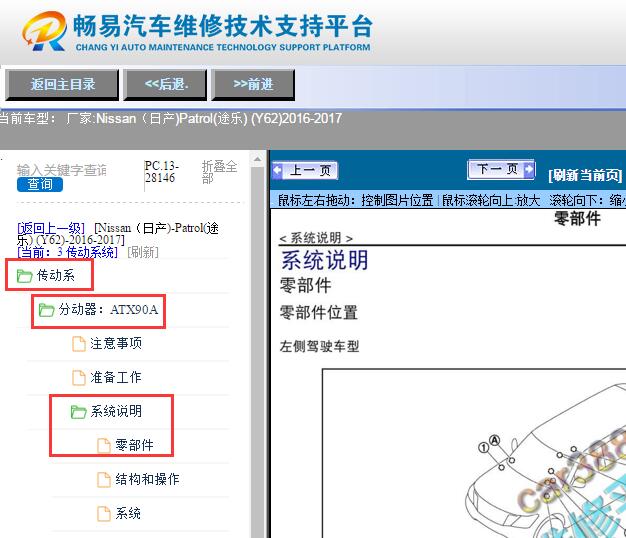626x538 pixels.
Task: Click the right arrow icon on 下一页
Action: click(529, 169)
